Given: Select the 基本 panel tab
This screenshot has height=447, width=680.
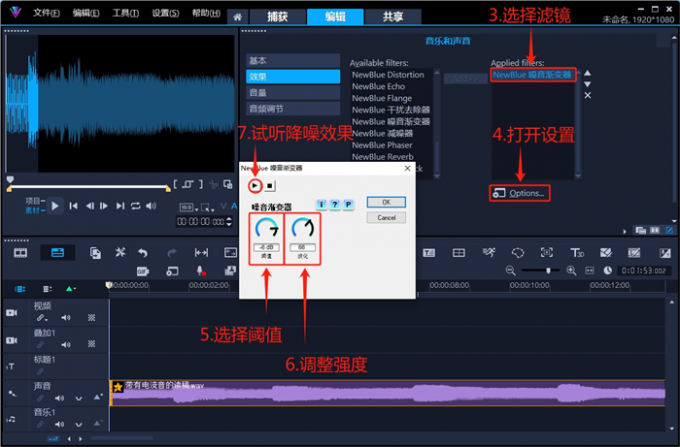Looking at the screenshot, I should pyautogui.click(x=293, y=60).
